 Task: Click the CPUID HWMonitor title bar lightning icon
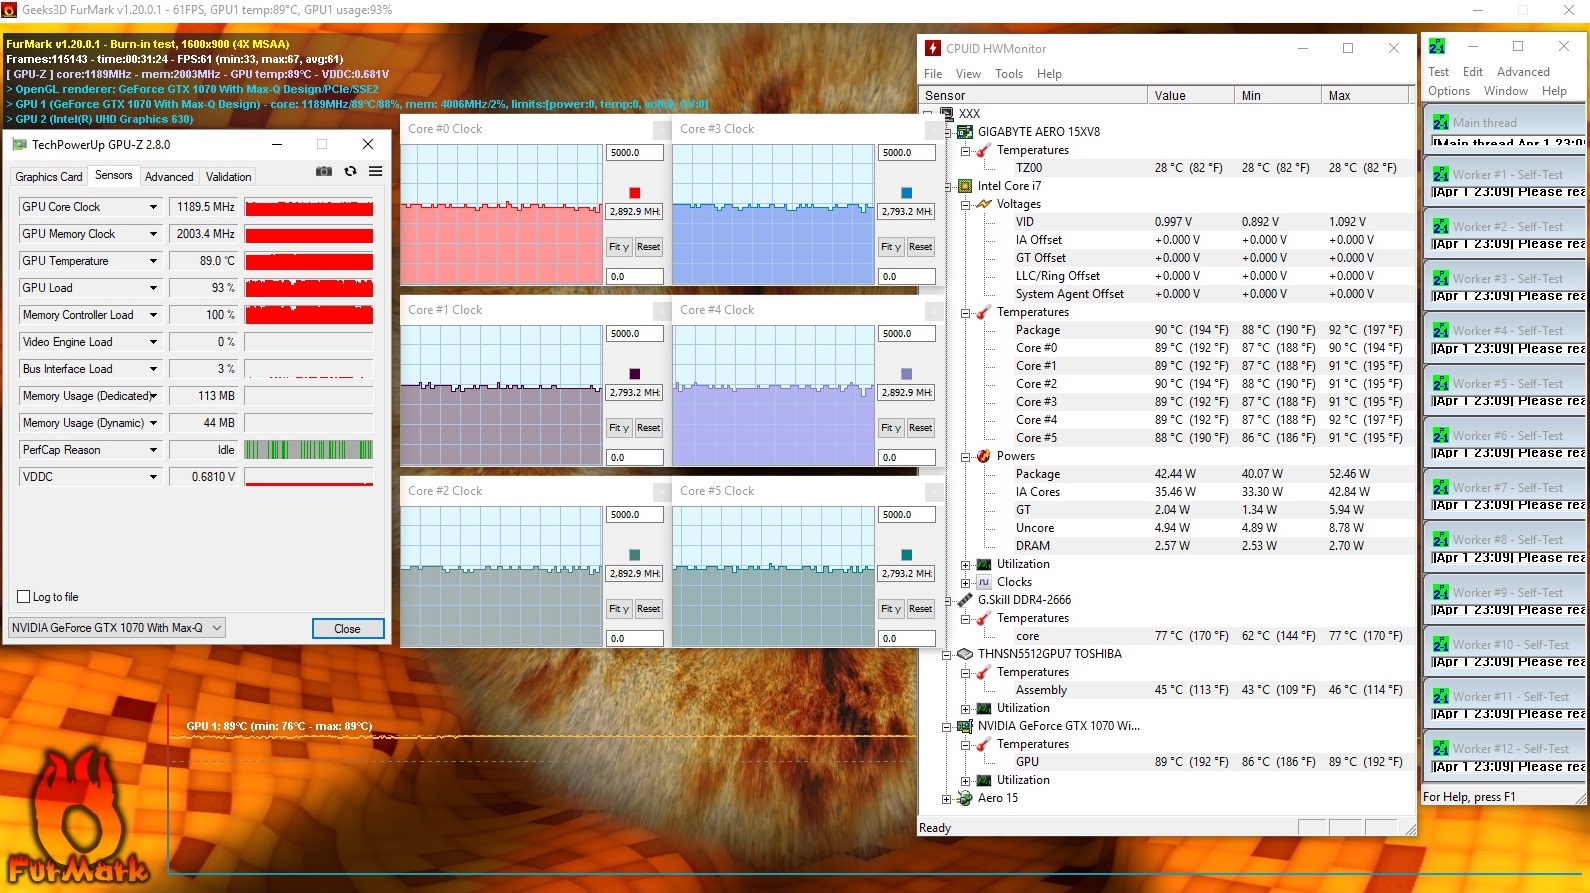933,48
